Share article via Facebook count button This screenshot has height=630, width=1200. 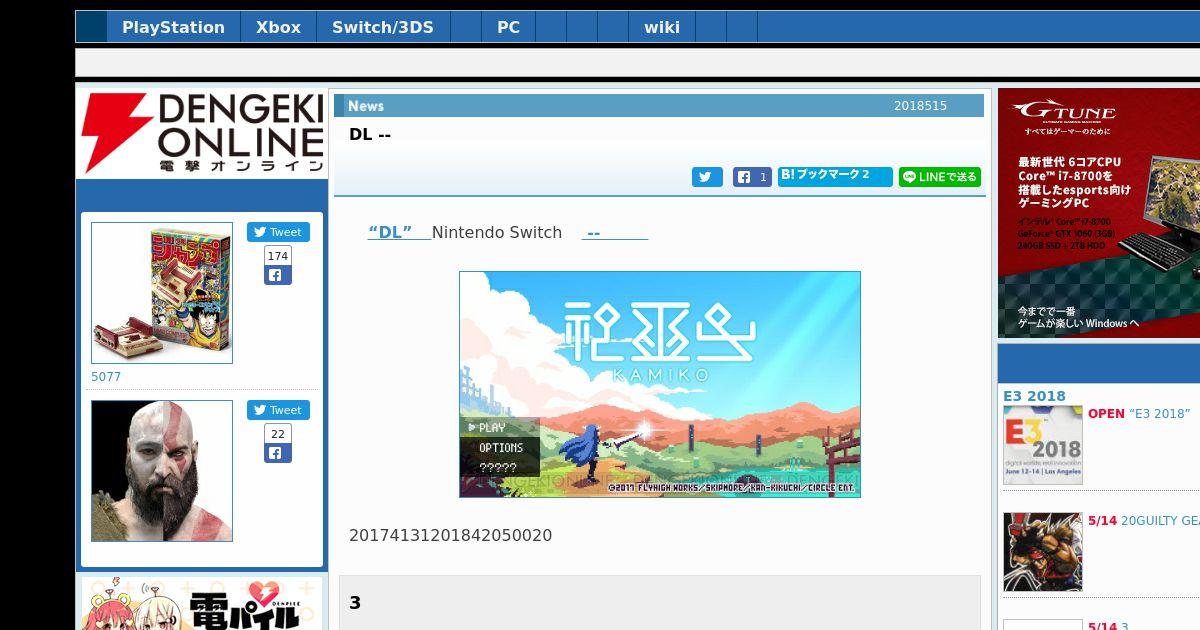pos(752,177)
